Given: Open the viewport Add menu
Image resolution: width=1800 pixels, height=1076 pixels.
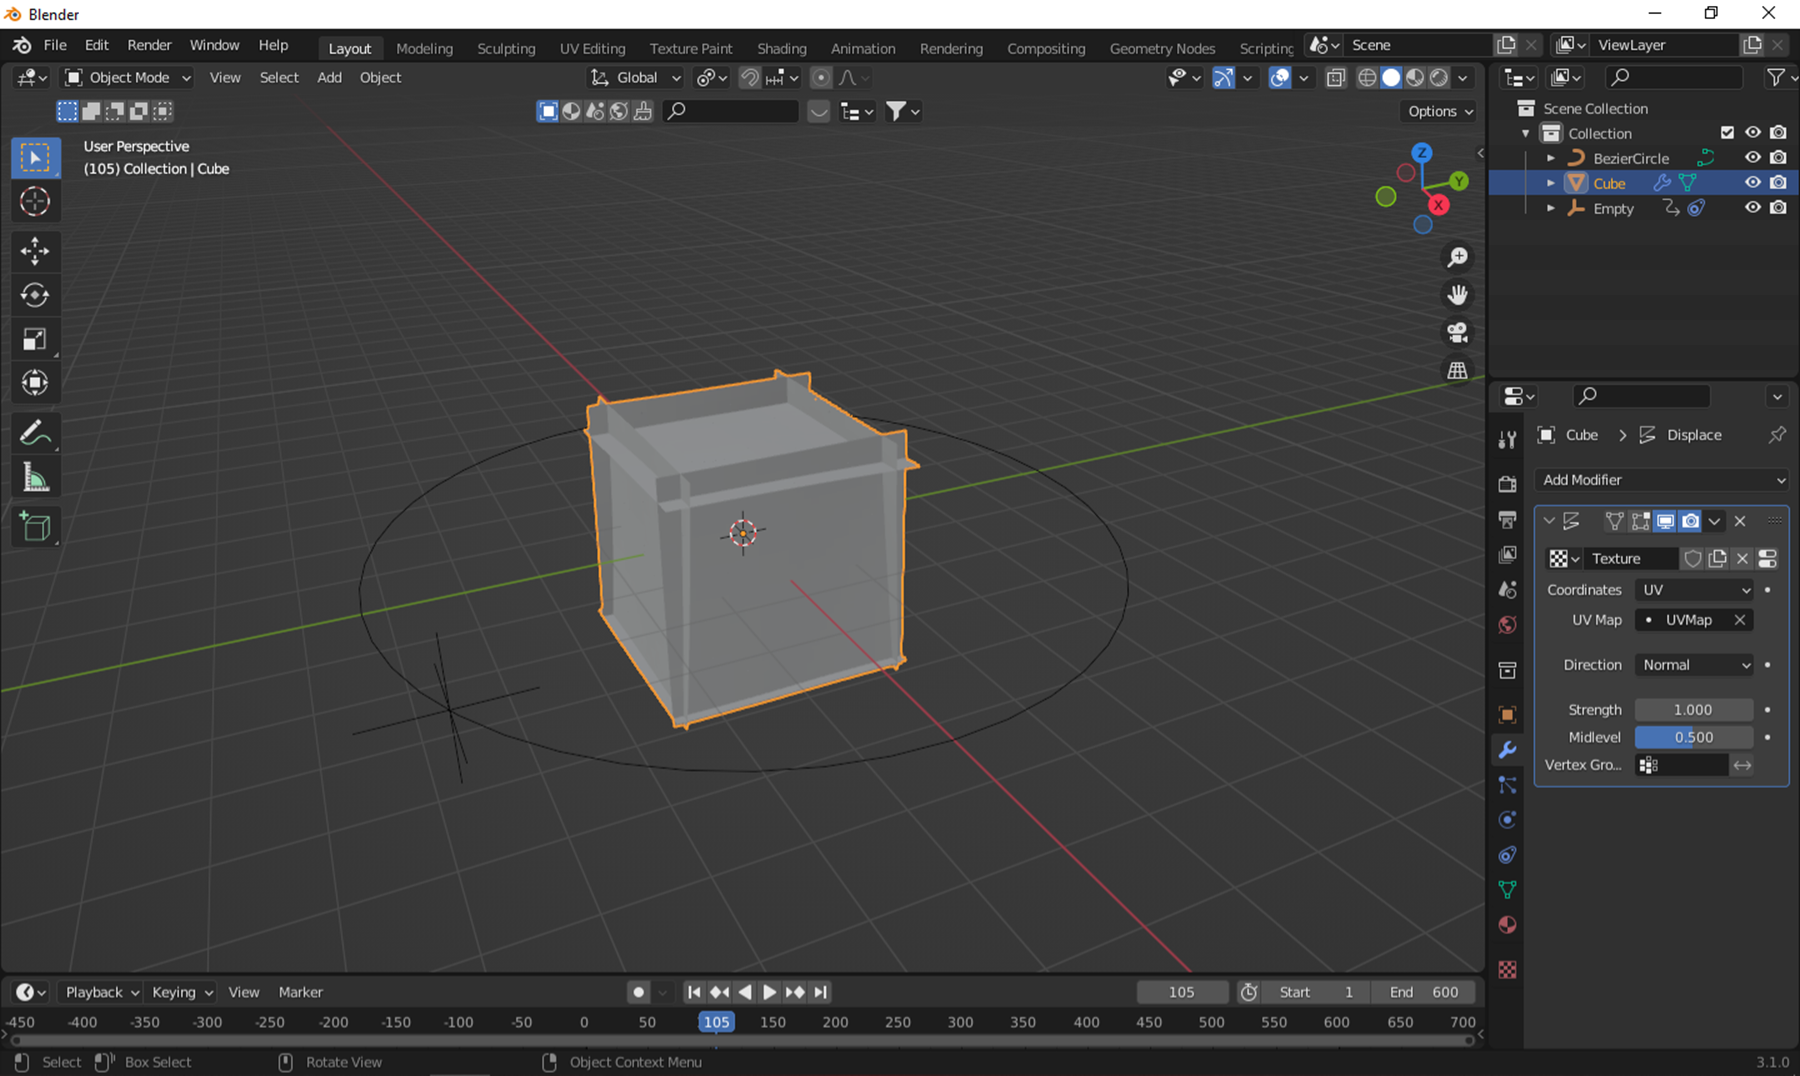Looking at the screenshot, I should 329,78.
